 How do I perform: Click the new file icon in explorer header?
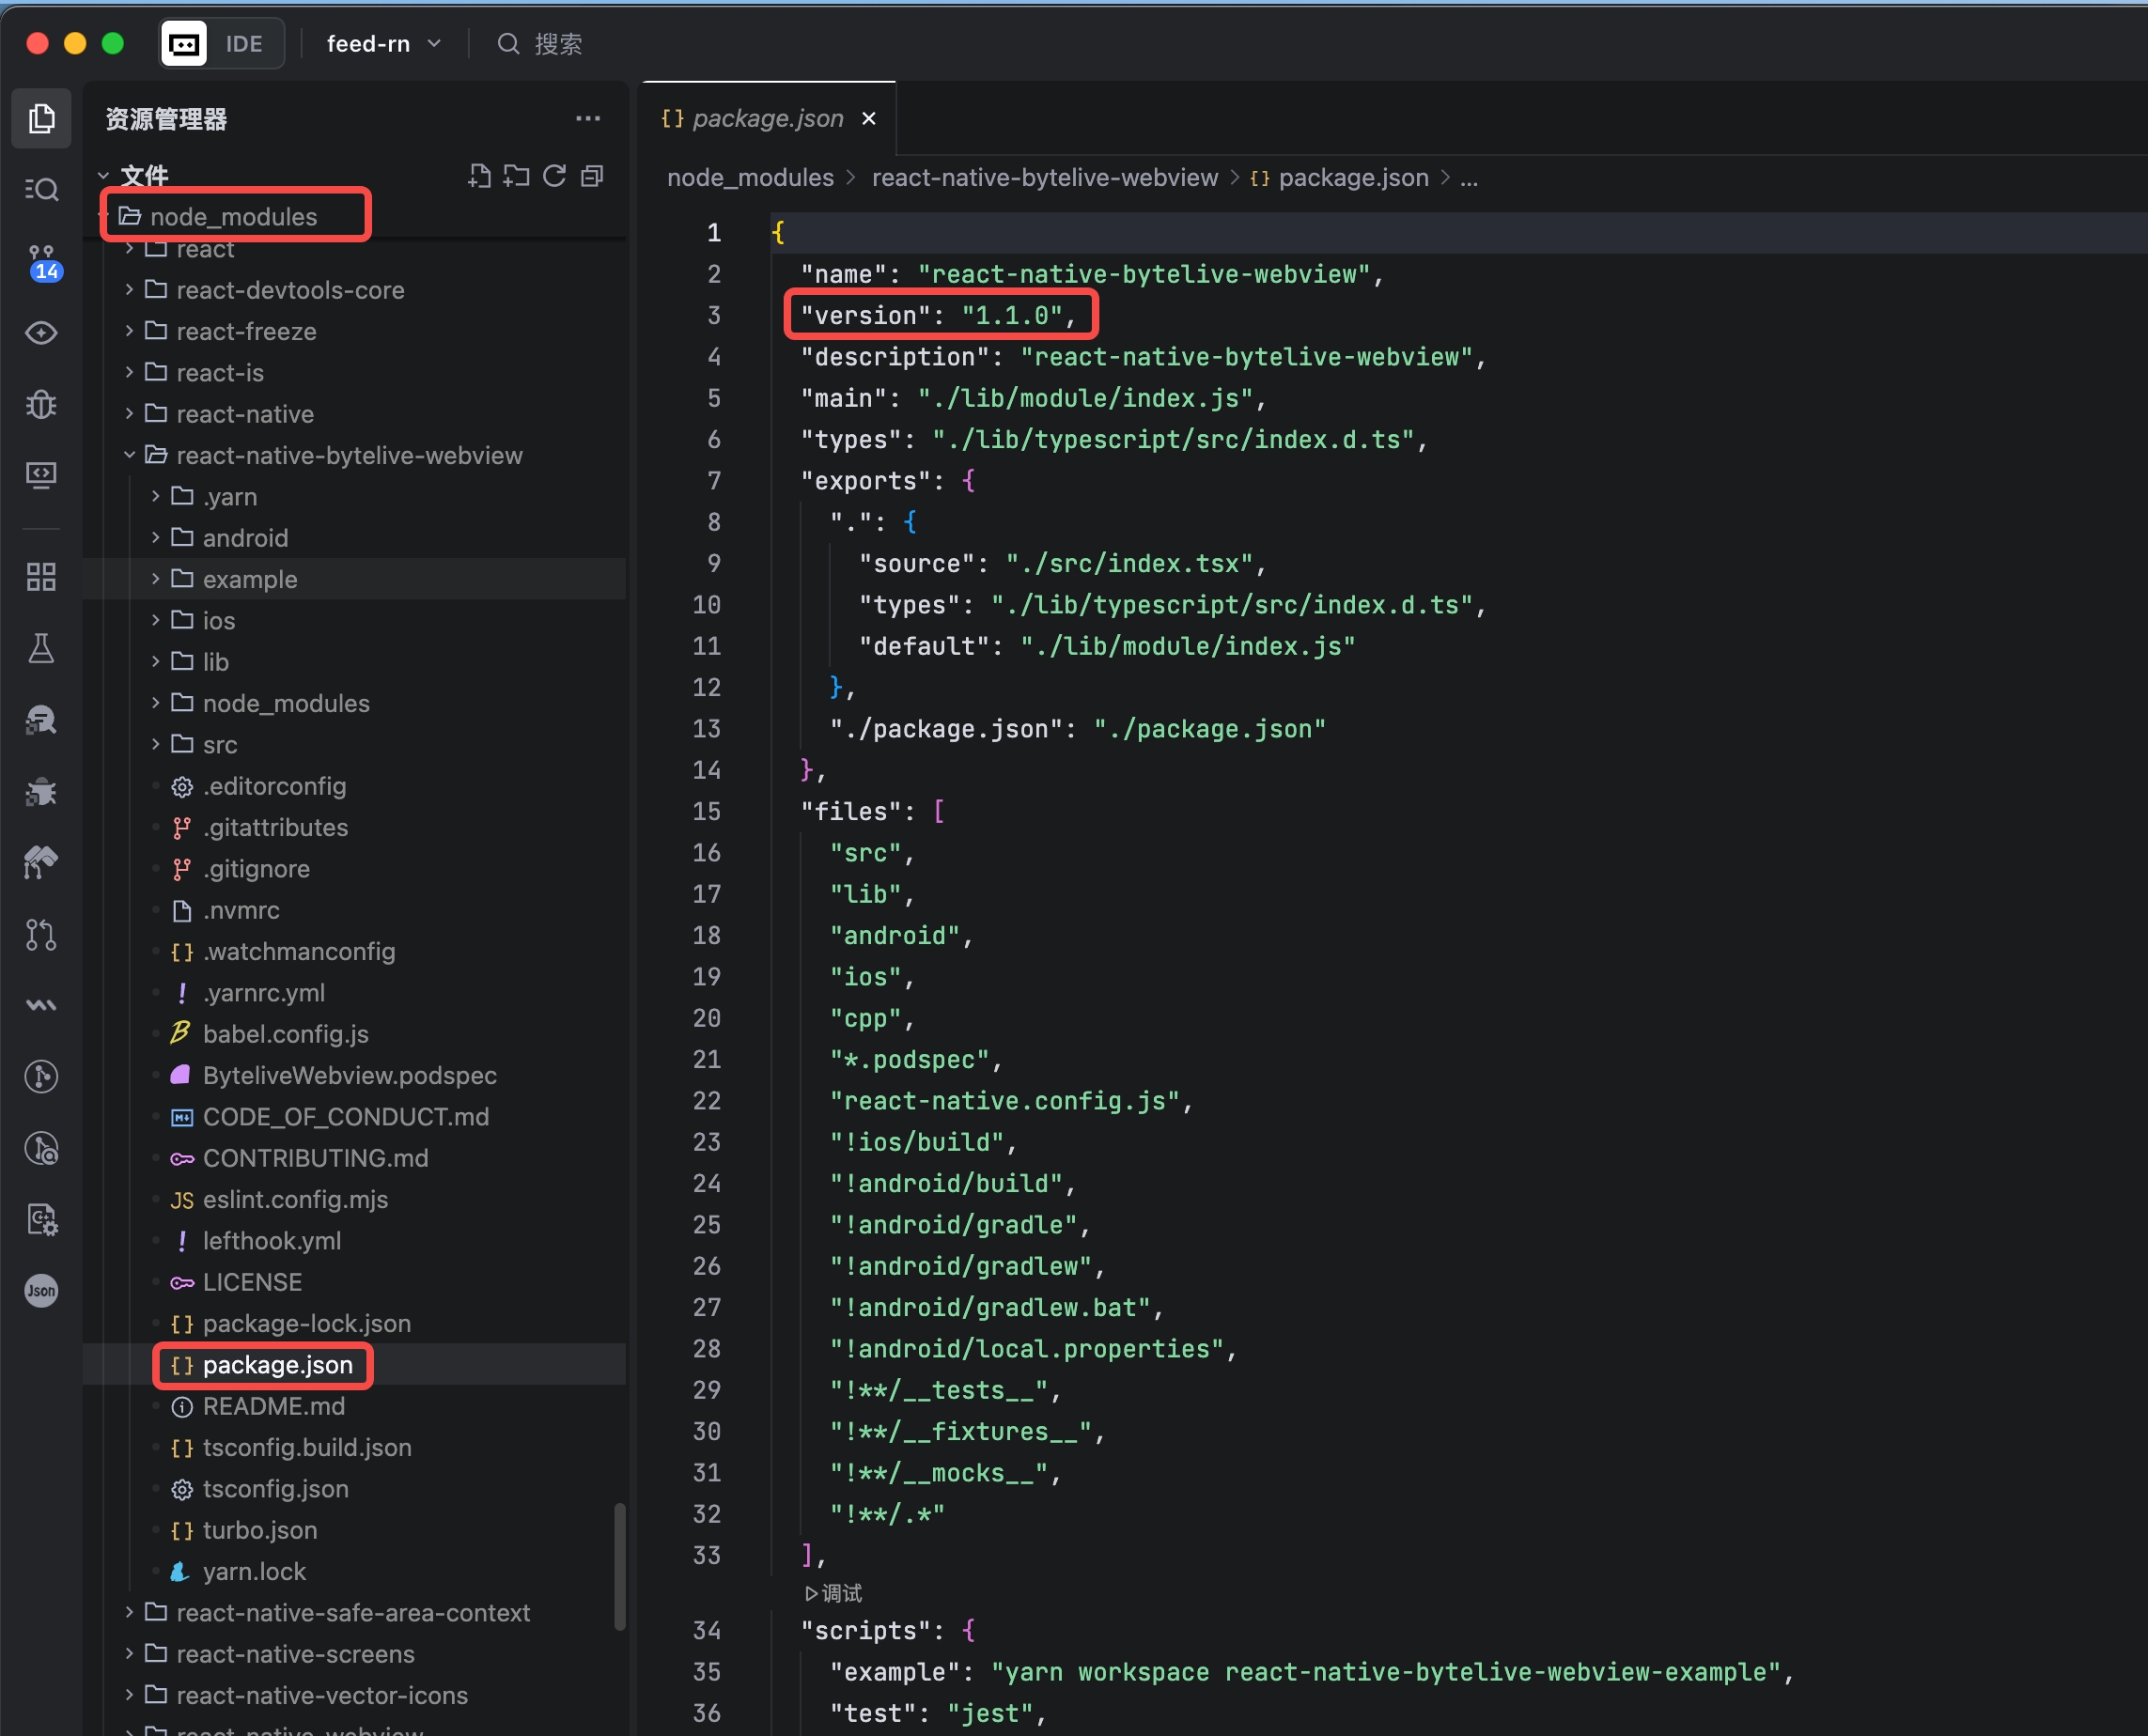tap(480, 177)
